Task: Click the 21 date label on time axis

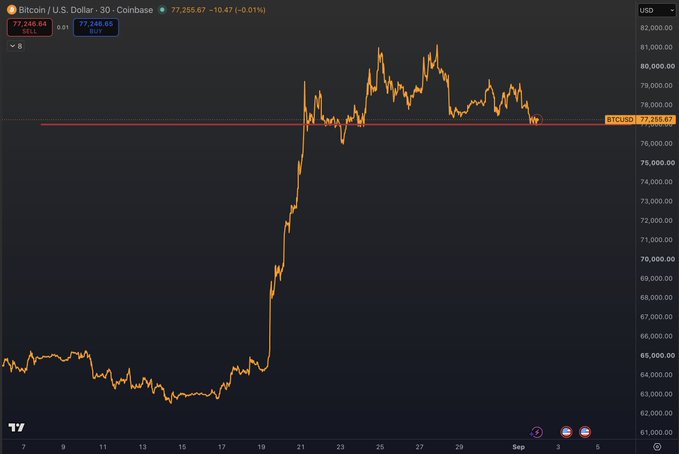Action: coord(301,447)
